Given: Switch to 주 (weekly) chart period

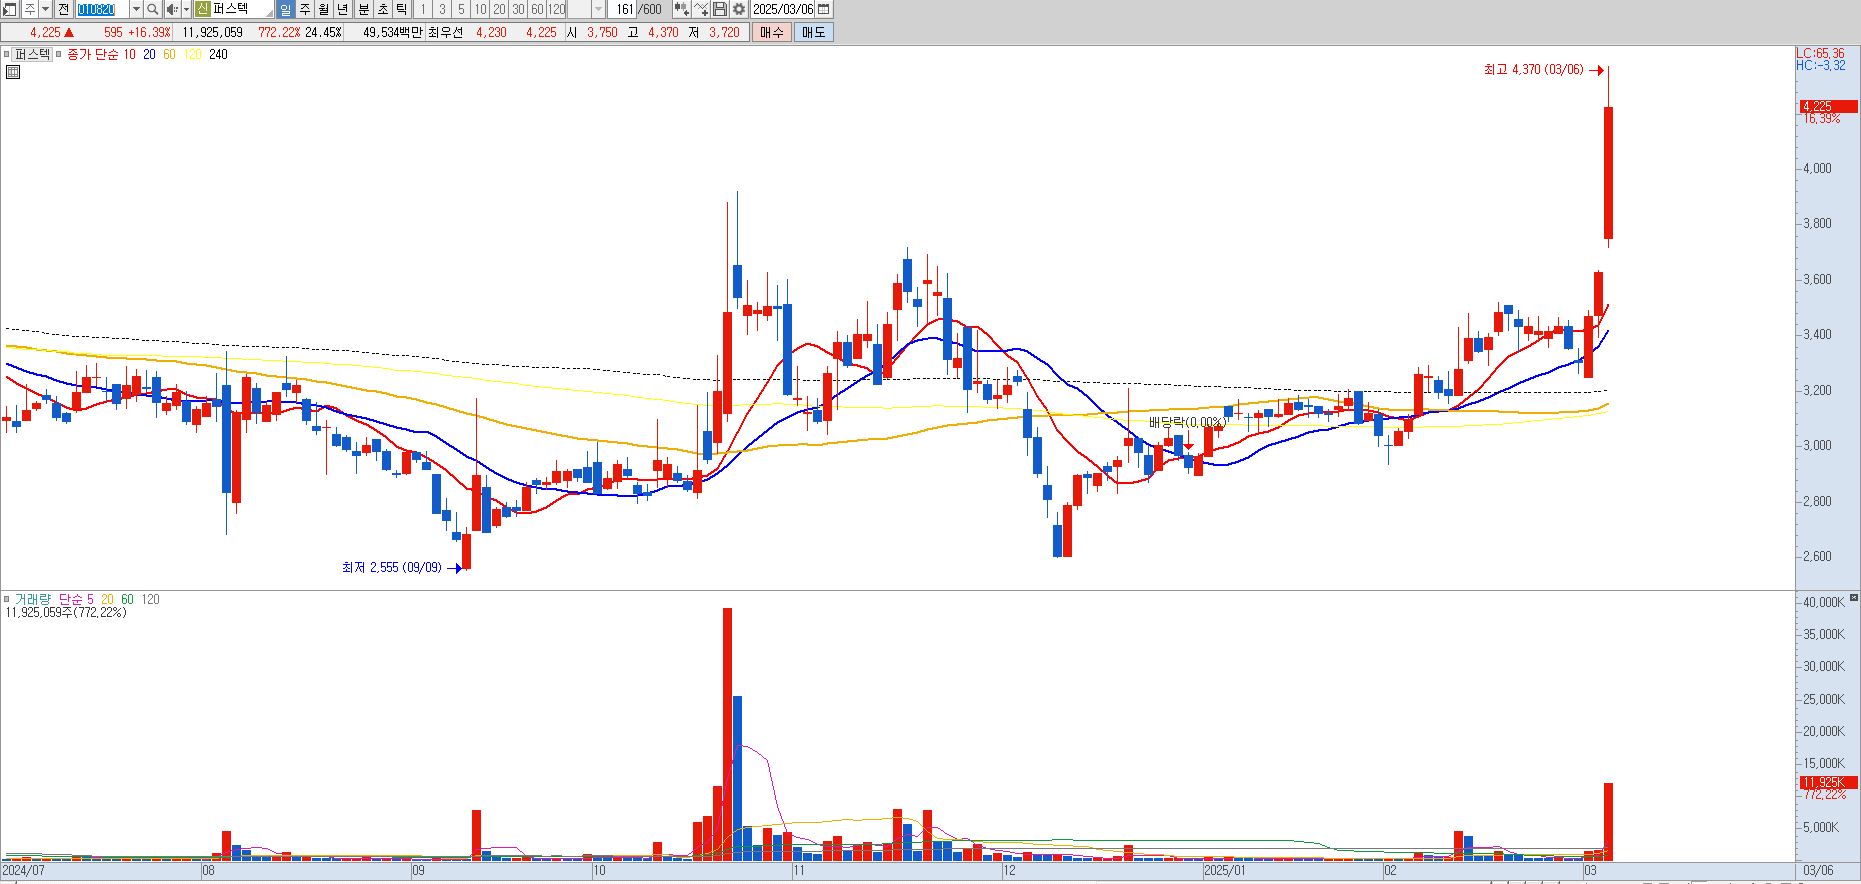Looking at the screenshot, I should click(305, 9).
